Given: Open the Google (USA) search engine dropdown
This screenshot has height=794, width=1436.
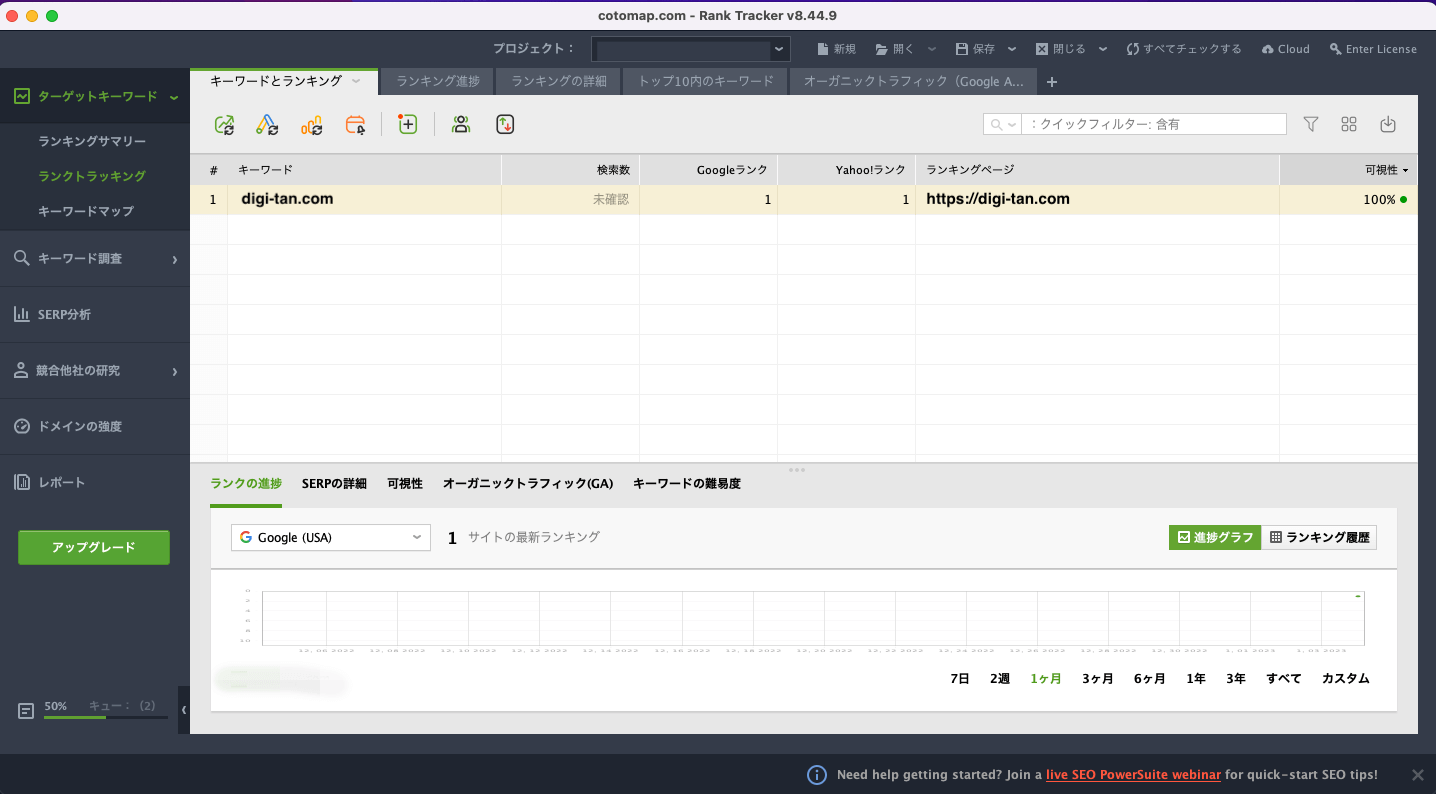Looking at the screenshot, I should click(x=331, y=537).
